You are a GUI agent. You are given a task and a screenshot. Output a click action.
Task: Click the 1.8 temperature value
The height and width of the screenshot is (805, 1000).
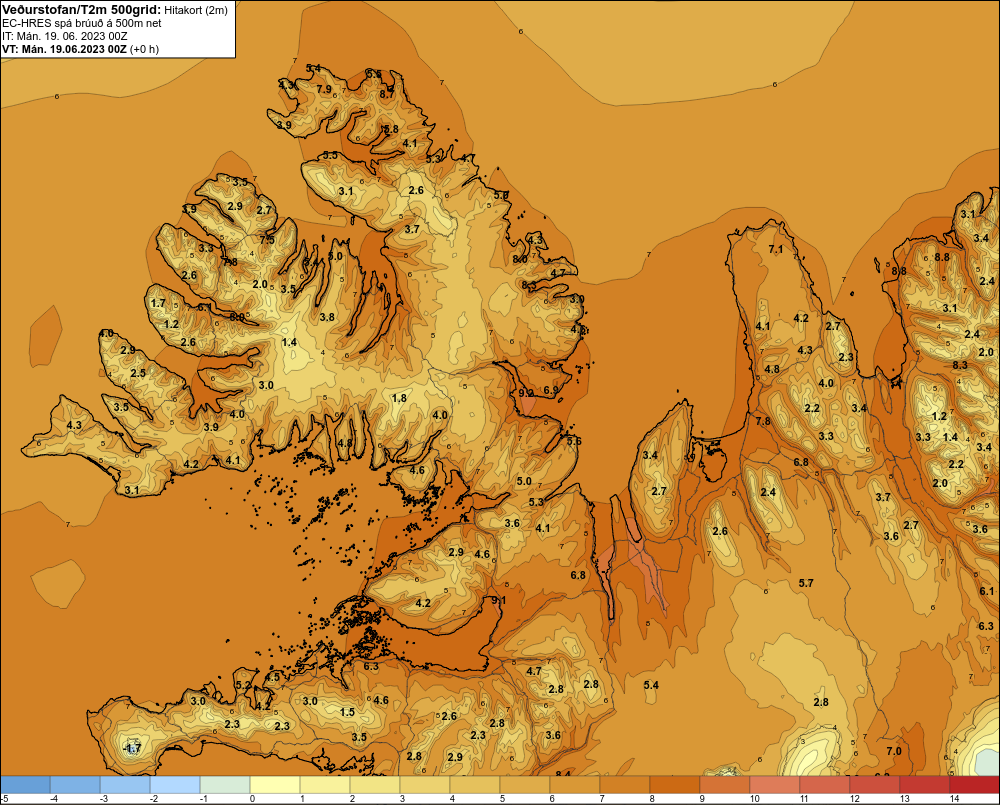(399, 398)
